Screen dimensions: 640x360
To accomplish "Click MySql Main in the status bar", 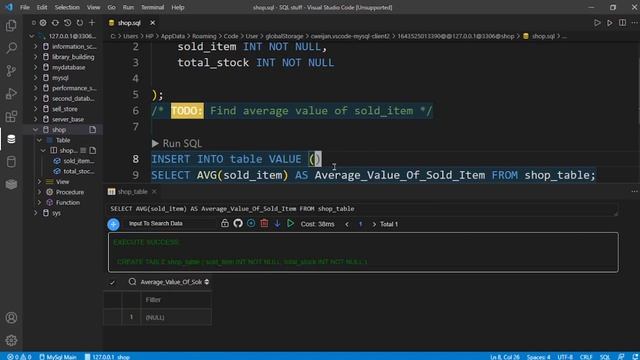I will 58,356.
